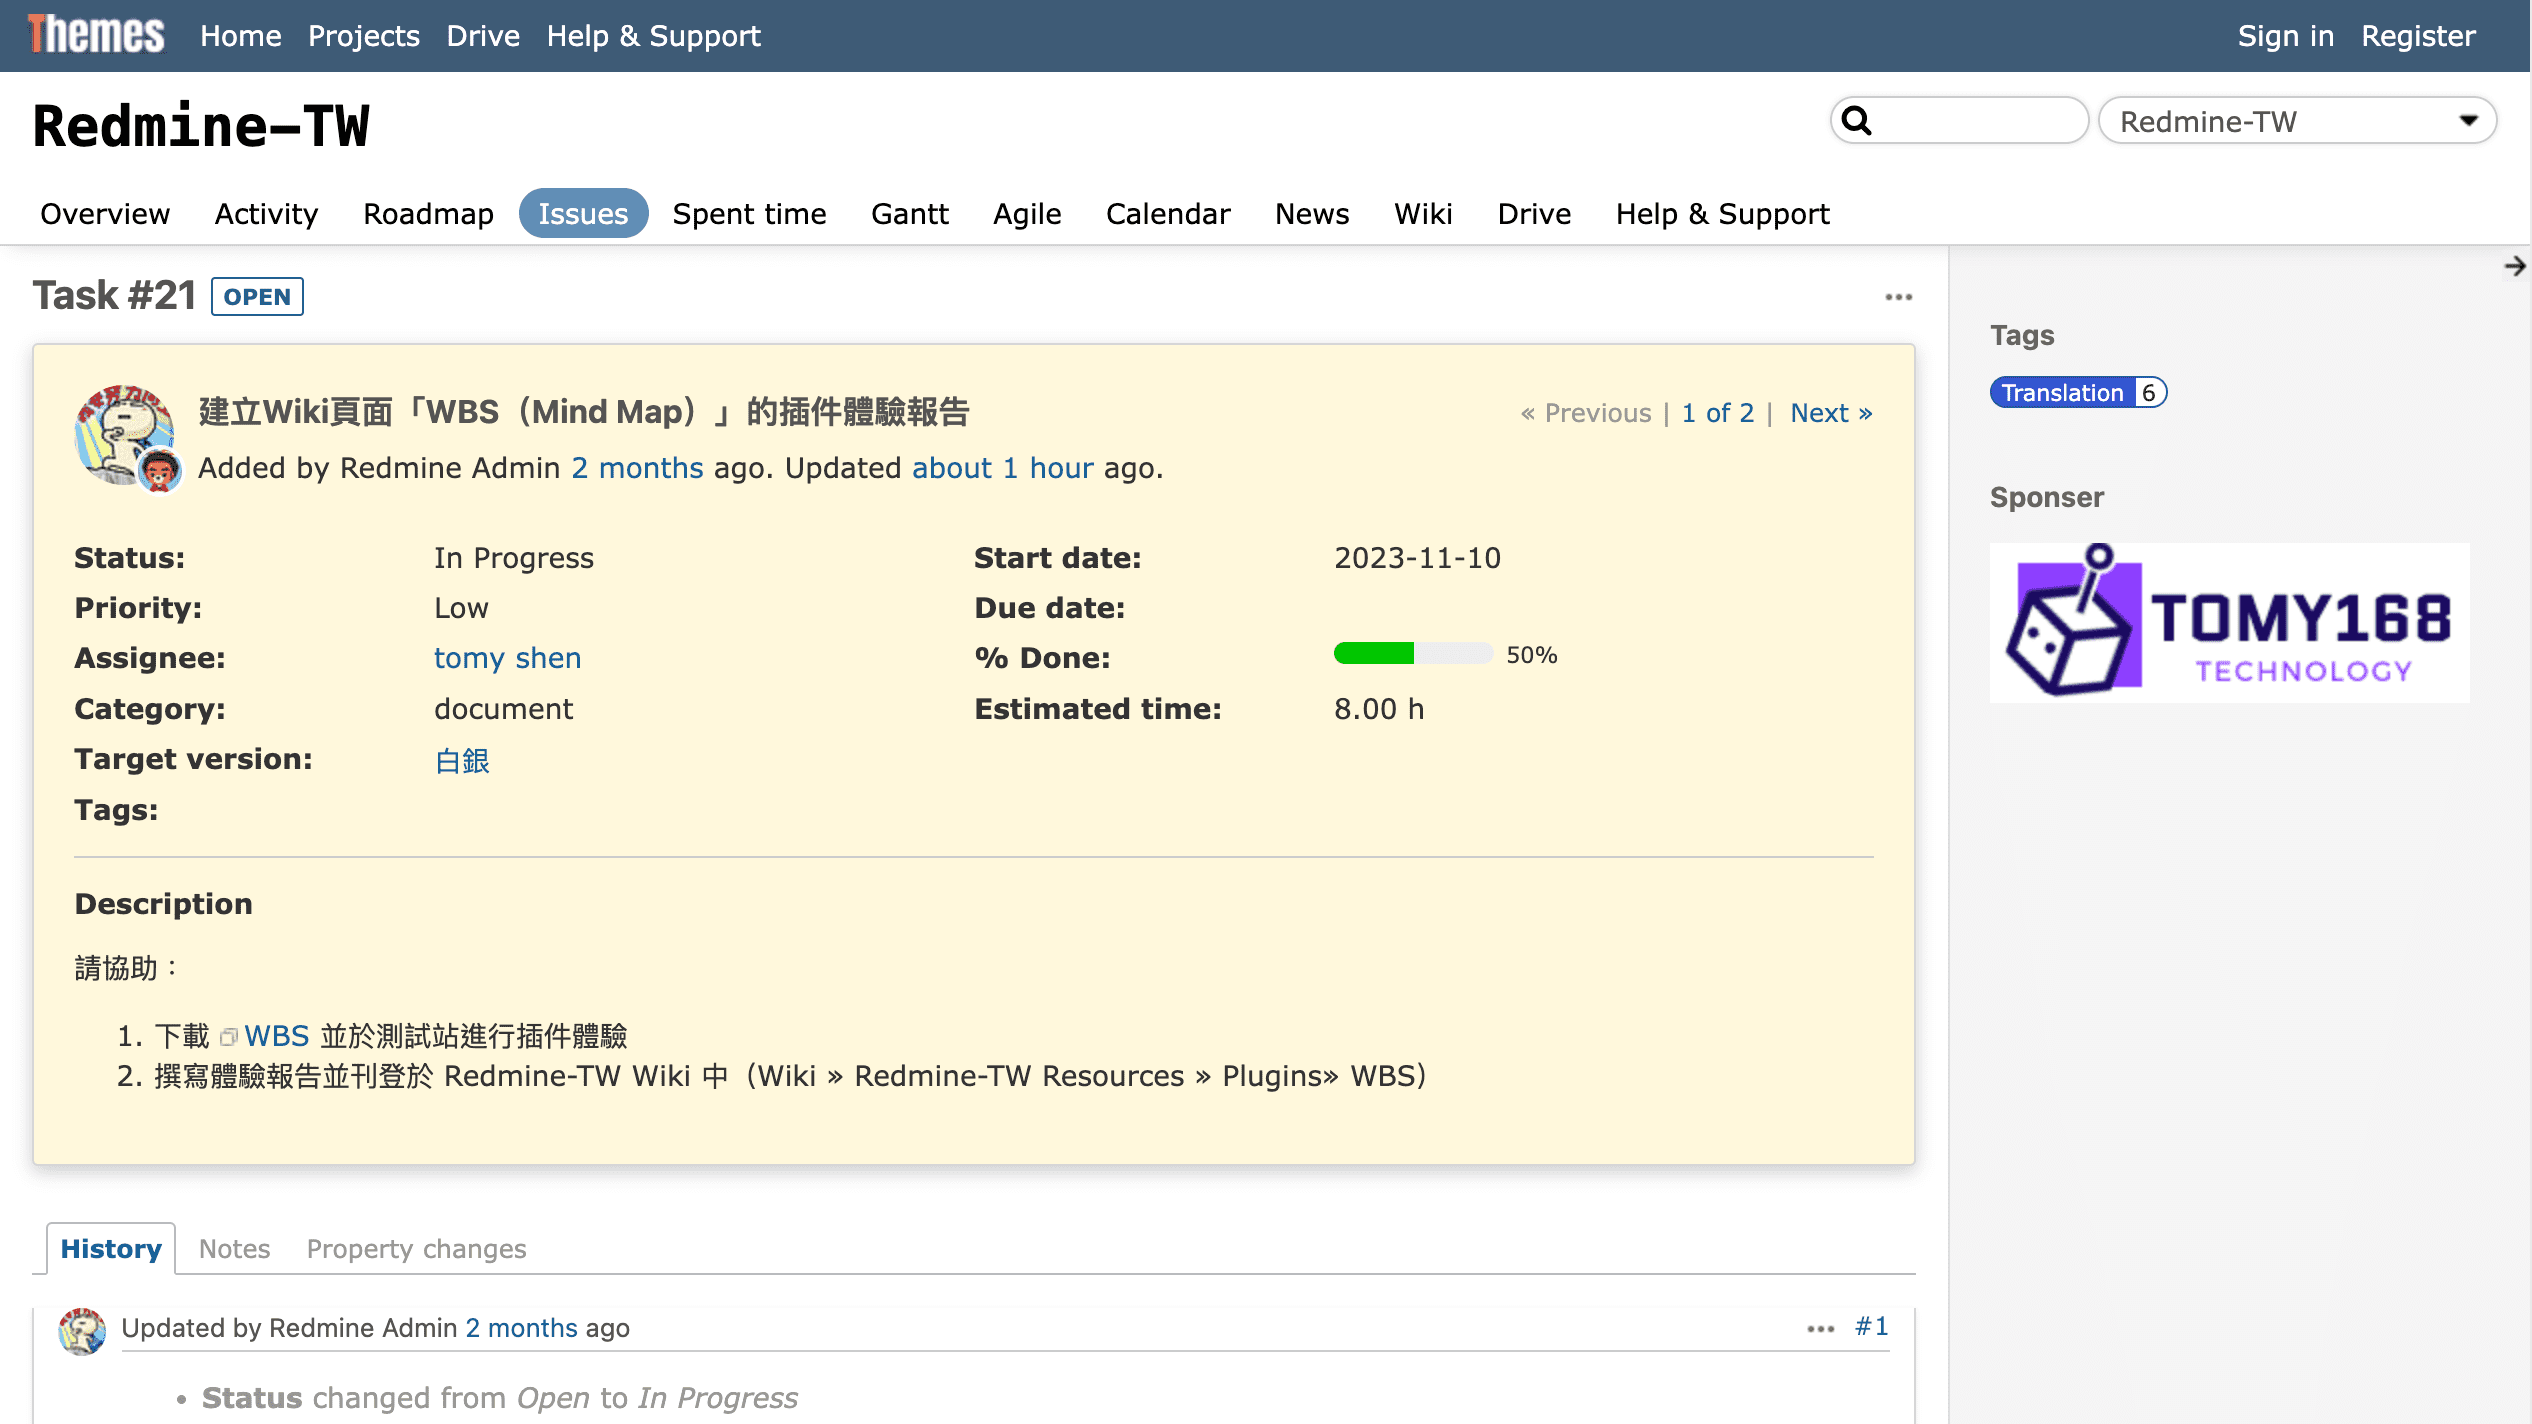Image resolution: width=2532 pixels, height=1424 pixels.
Task: Switch to the Notes tab
Action: [234, 1249]
